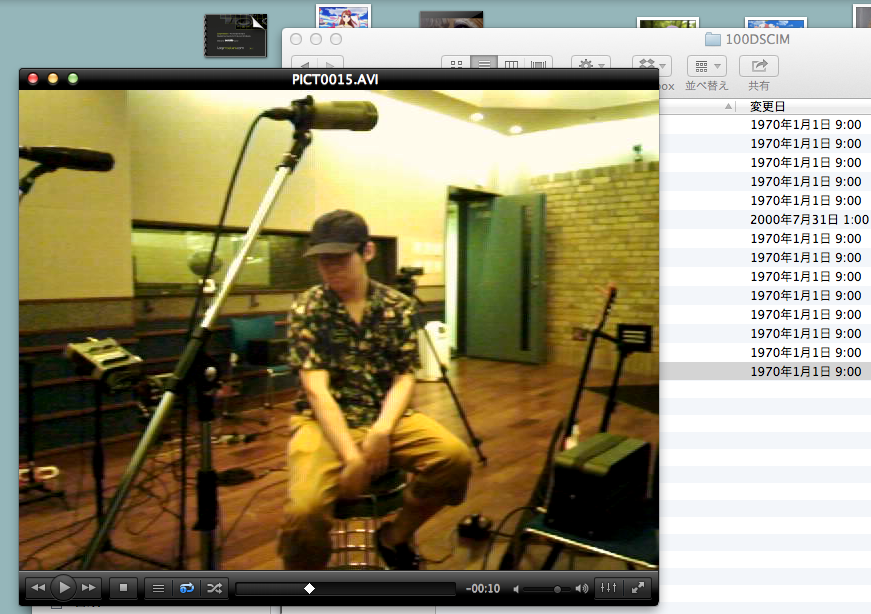Mute audio via the left speaker icon
This screenshot has width=871, height=614.
coord(517,589)
